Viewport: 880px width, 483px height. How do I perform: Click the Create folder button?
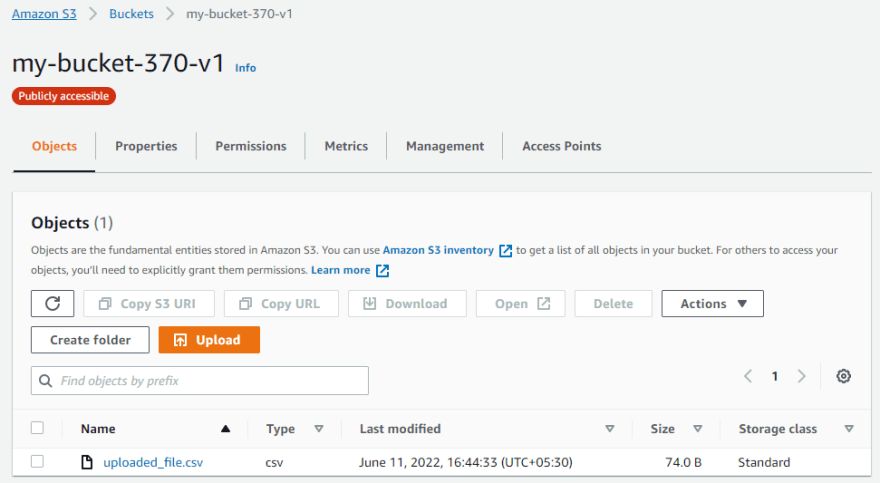90,340
